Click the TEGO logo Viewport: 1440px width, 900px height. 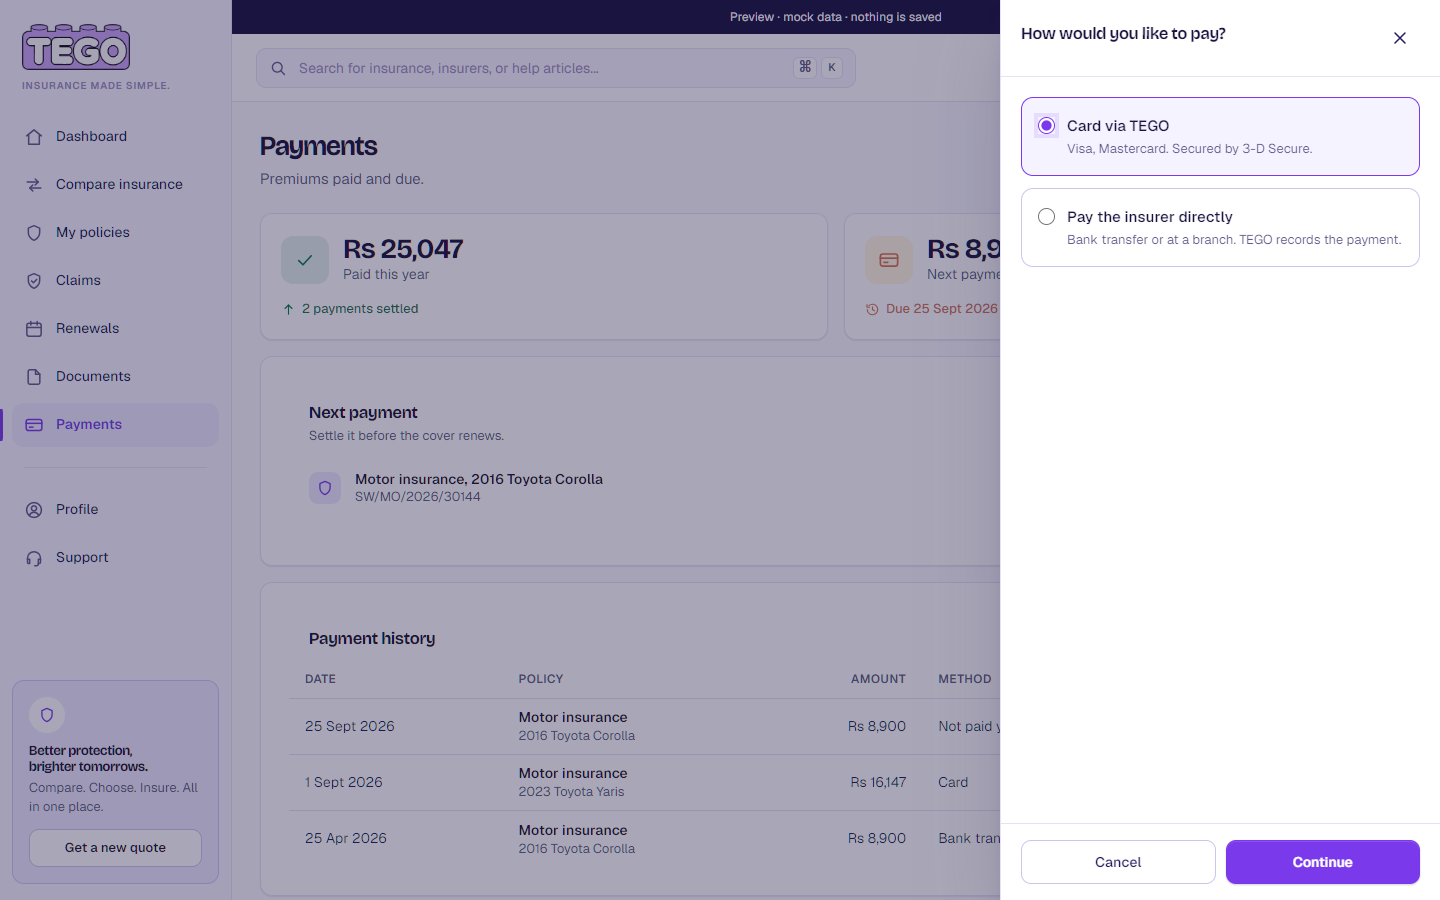[x=76, y=48]
